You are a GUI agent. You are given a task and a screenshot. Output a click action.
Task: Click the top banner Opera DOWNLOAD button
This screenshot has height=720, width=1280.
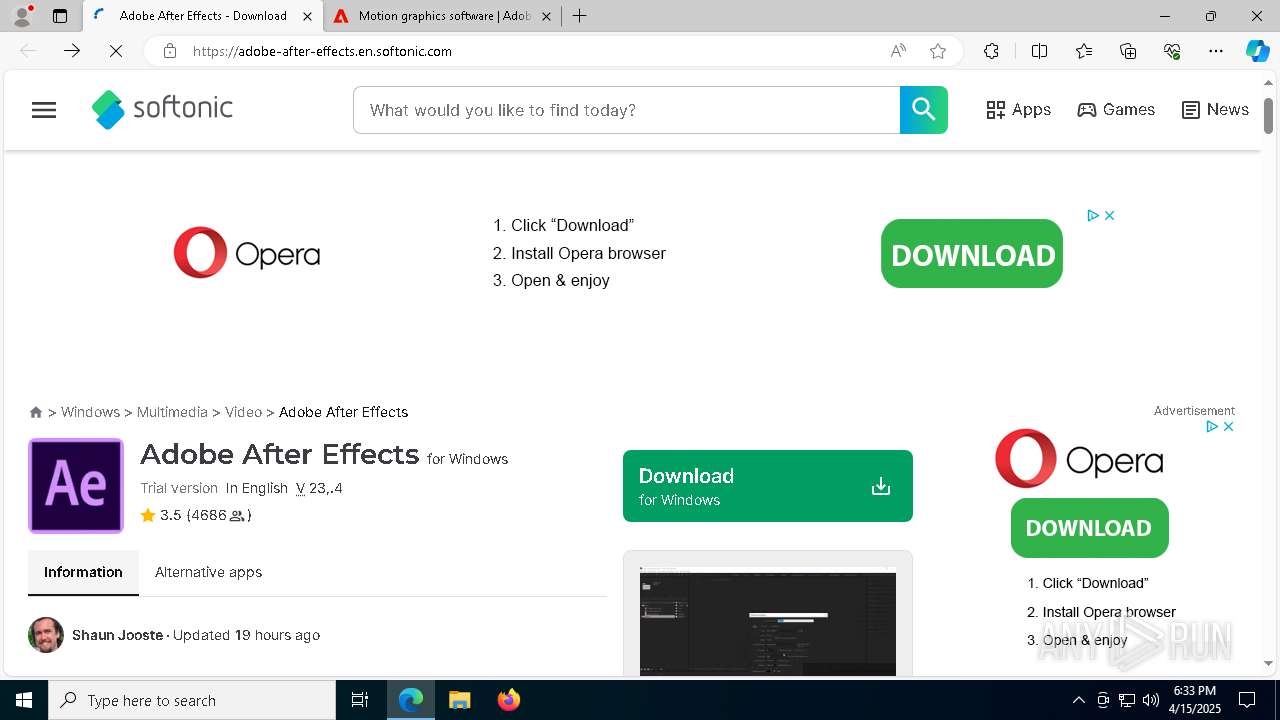[972, 254]
